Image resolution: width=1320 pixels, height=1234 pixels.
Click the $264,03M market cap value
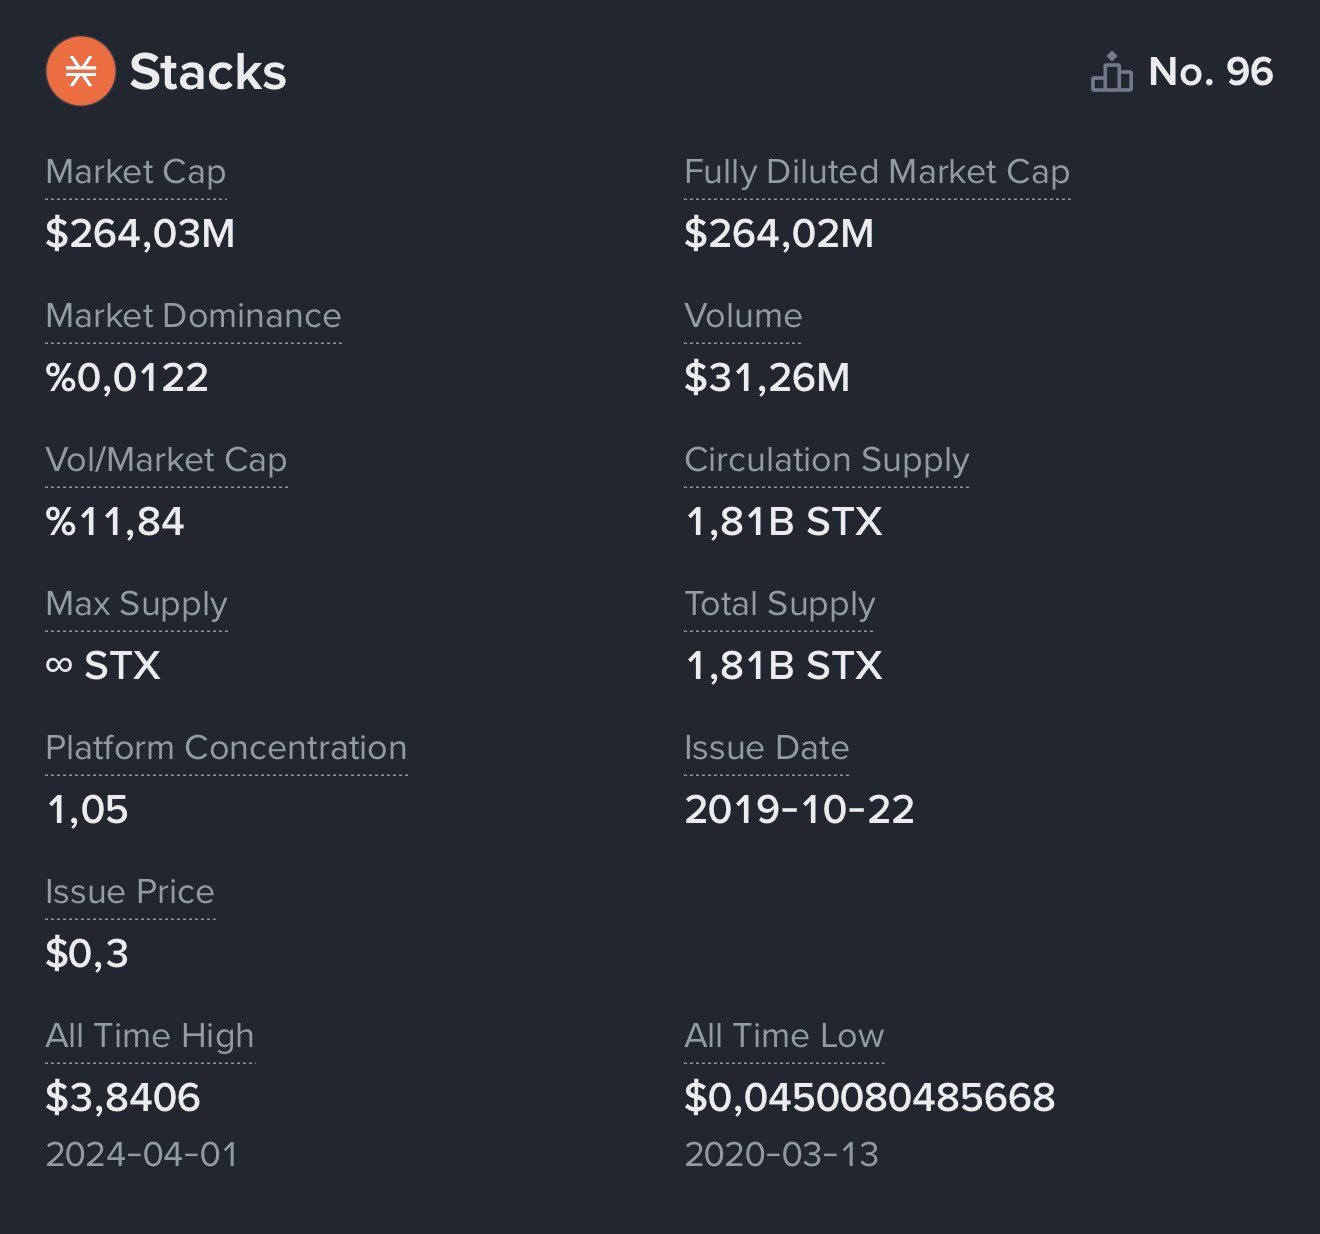point(141,233)
